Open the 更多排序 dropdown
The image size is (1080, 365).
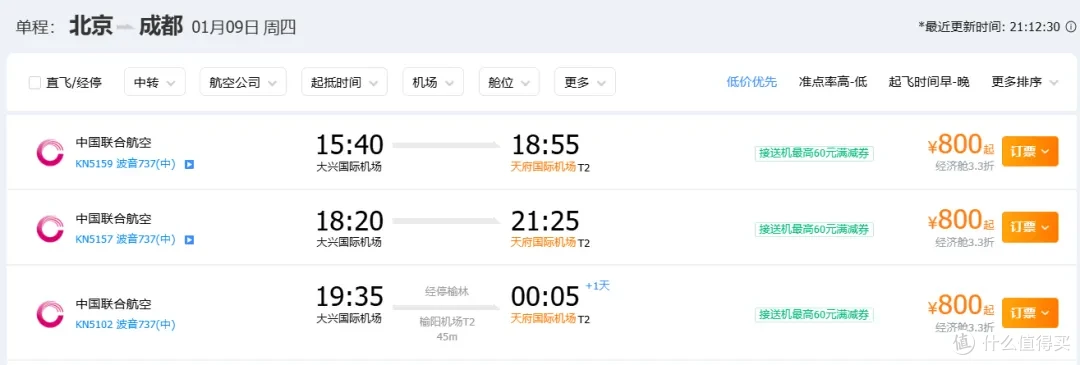1025,82
